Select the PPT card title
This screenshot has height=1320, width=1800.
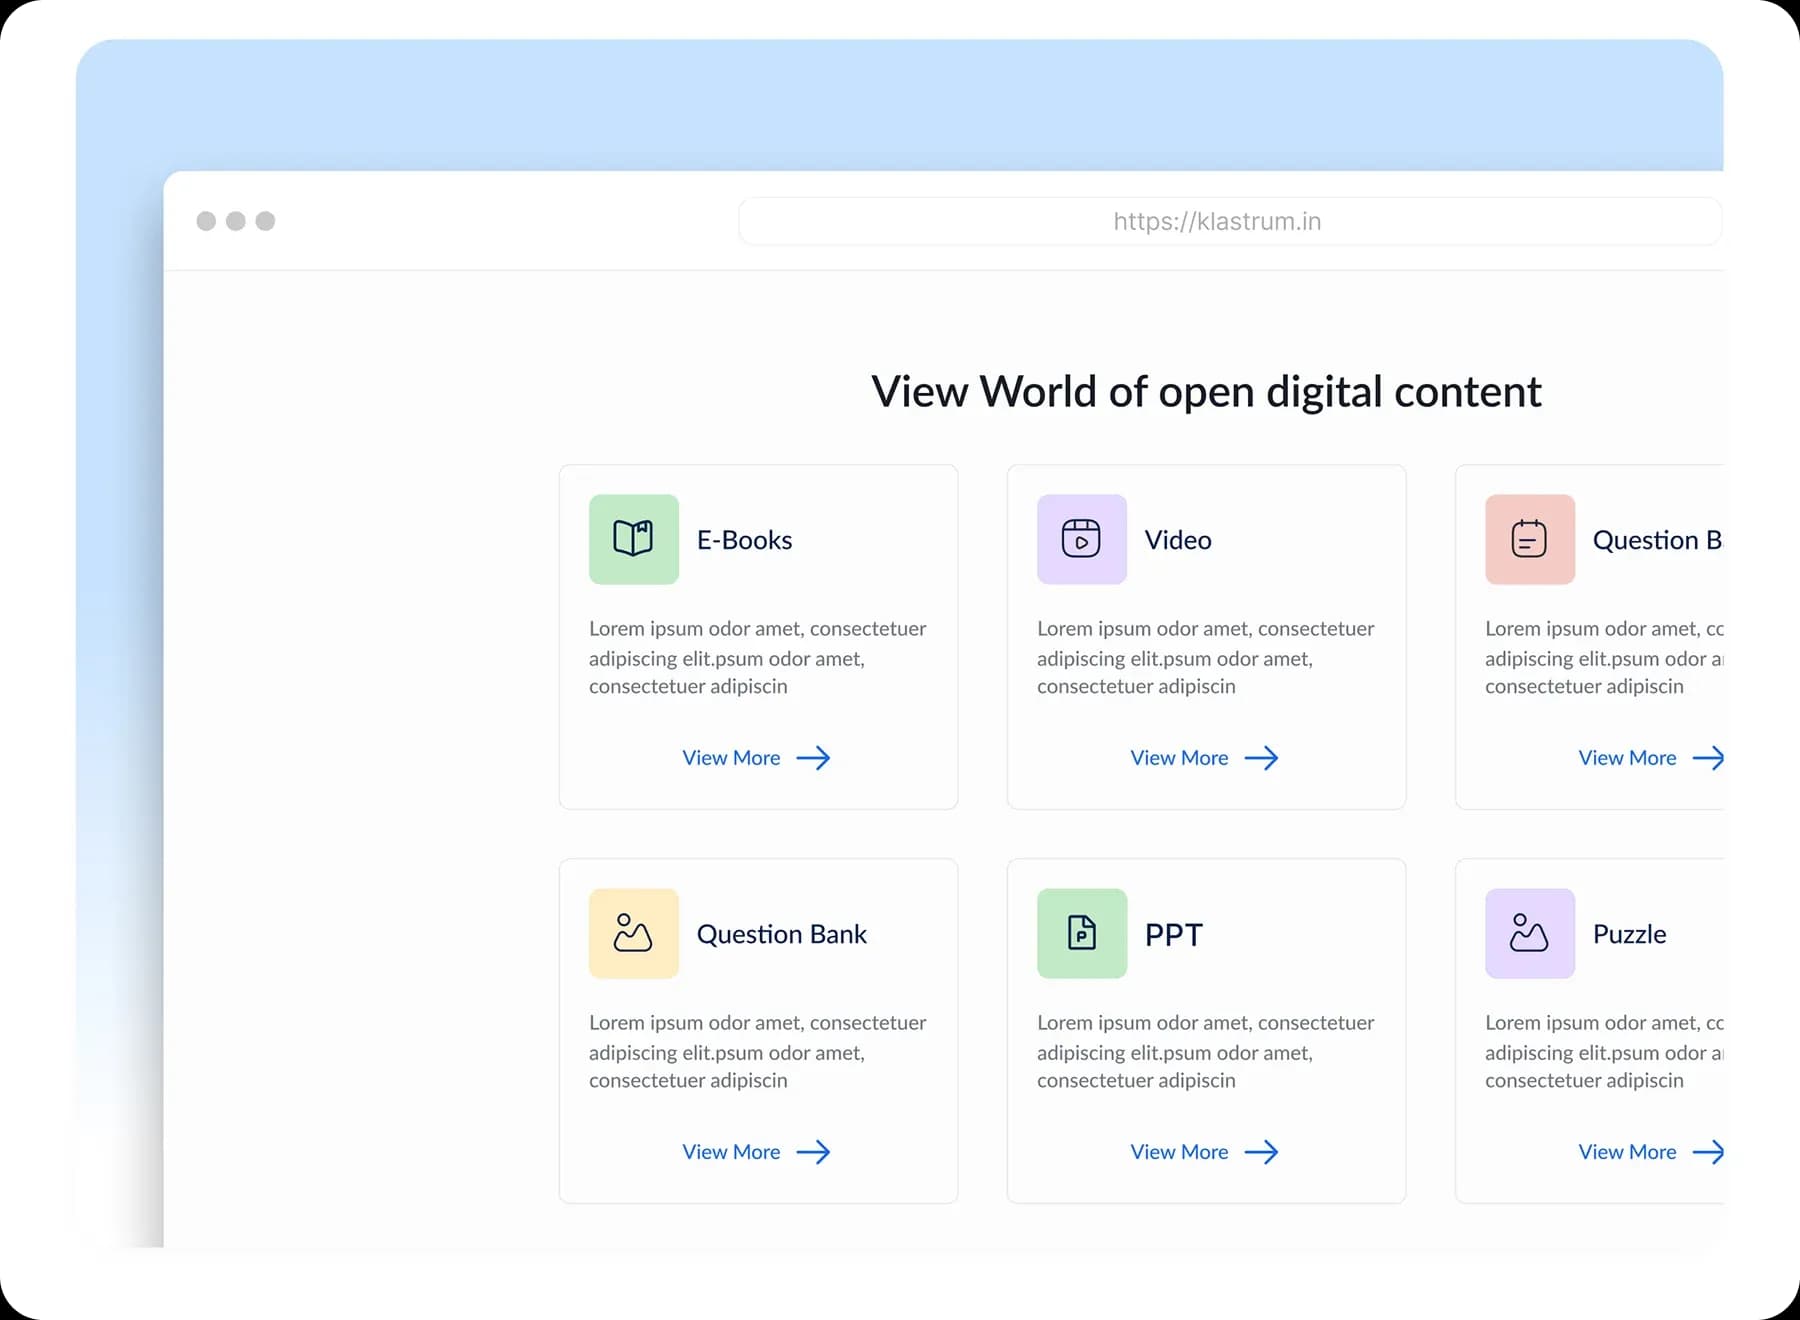tap(1174, 934)
